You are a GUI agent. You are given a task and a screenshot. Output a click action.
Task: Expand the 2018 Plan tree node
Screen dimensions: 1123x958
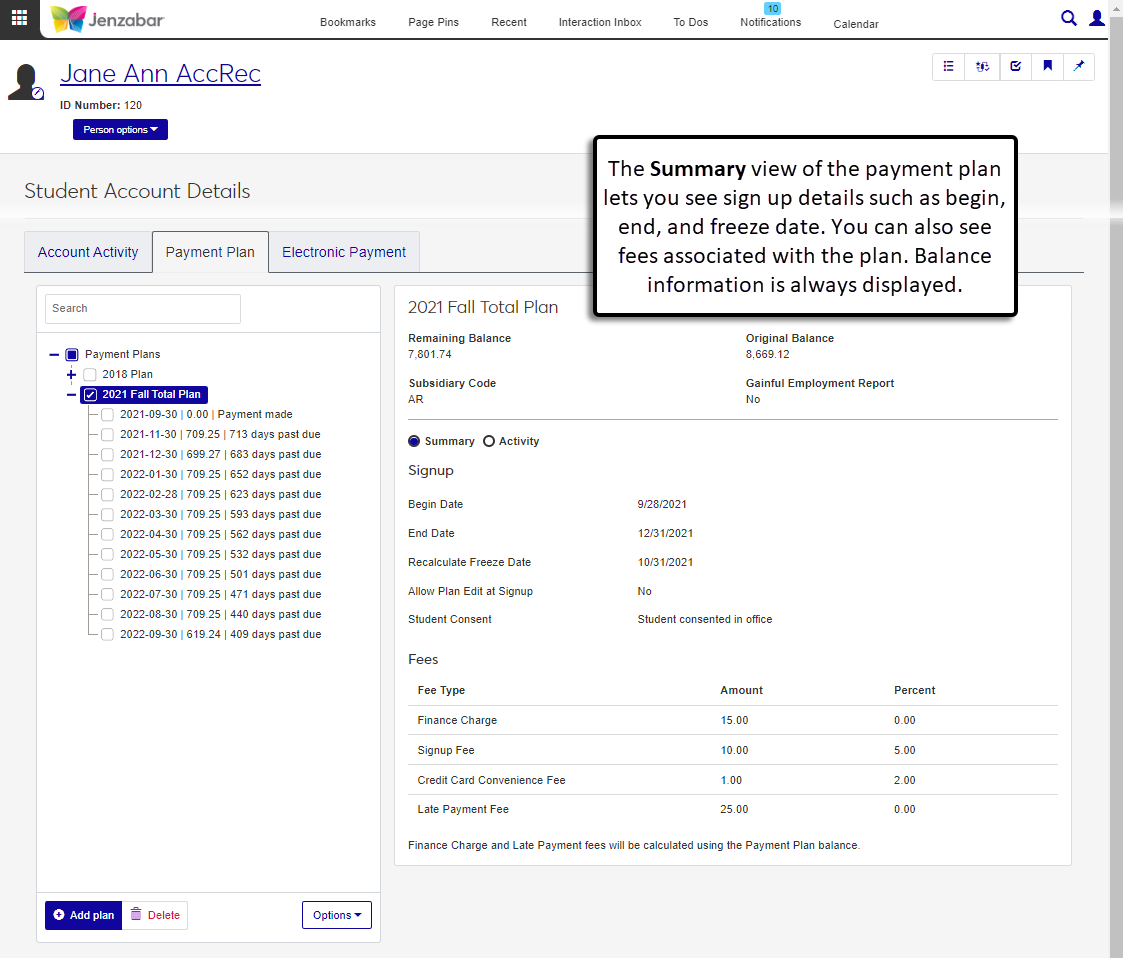tap(71, 374)
